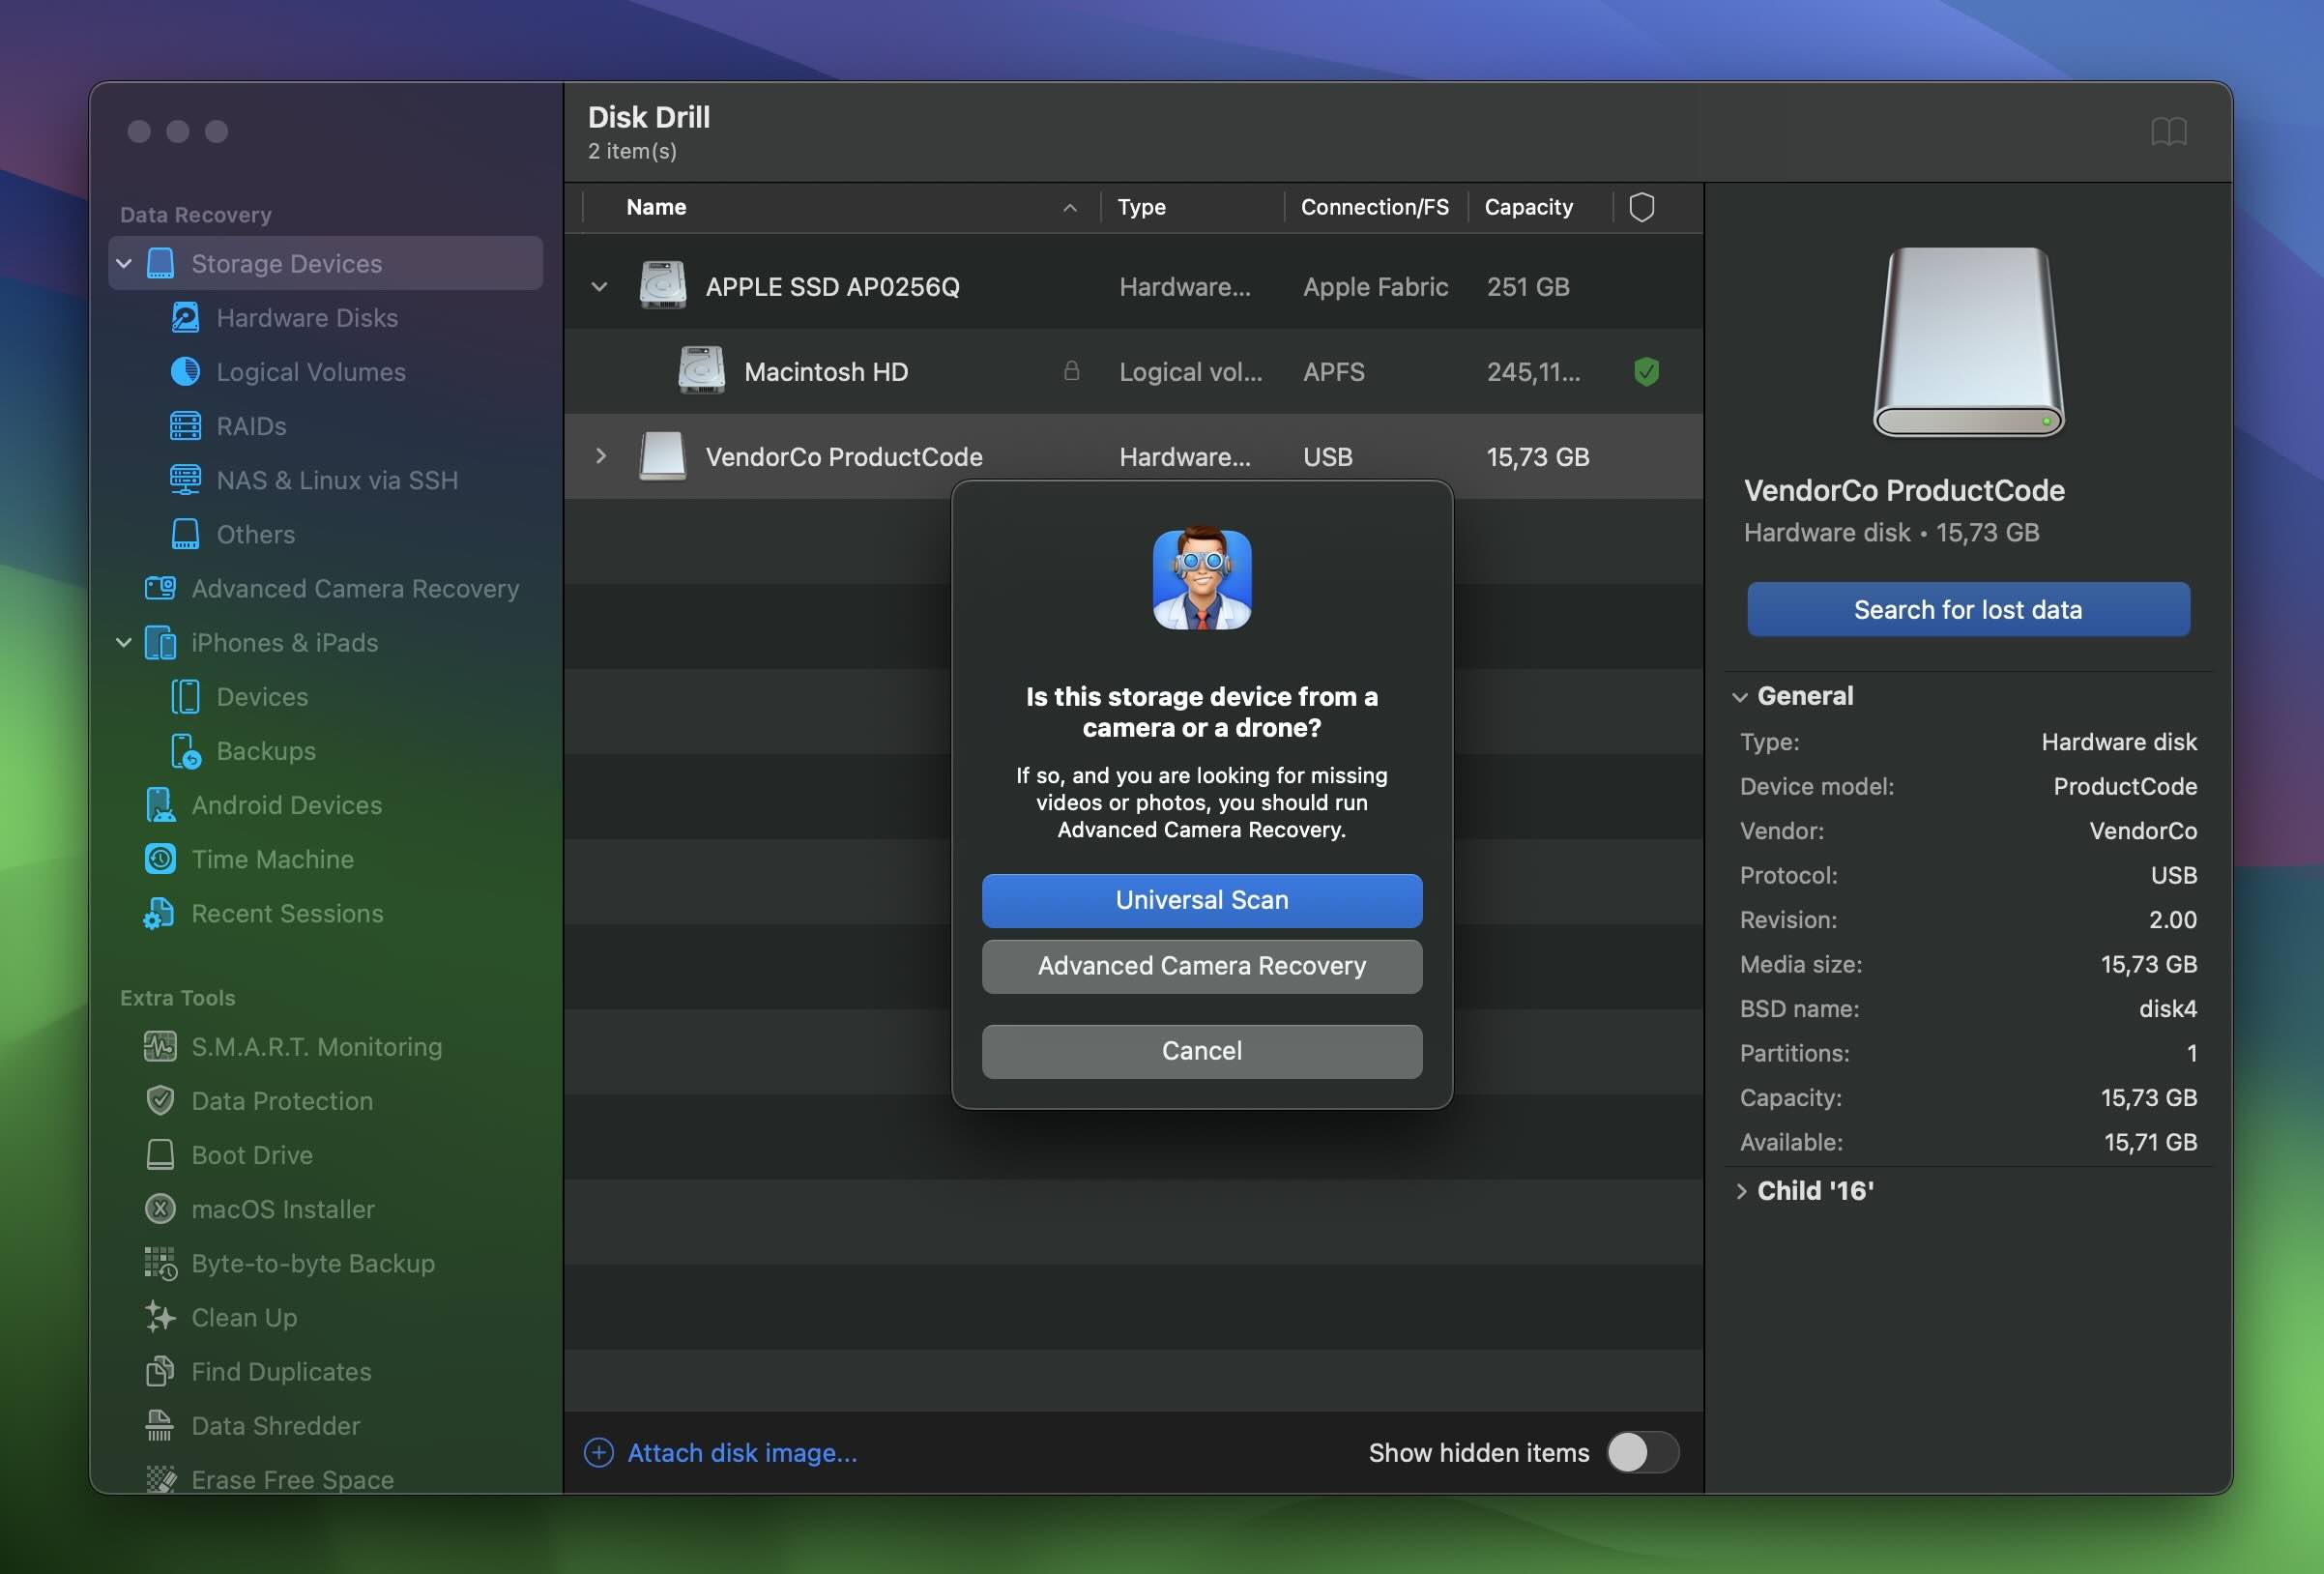Viewport: 2324px width, 1574px height.
Task: Click the Android Devices icon
Action: 160,805
